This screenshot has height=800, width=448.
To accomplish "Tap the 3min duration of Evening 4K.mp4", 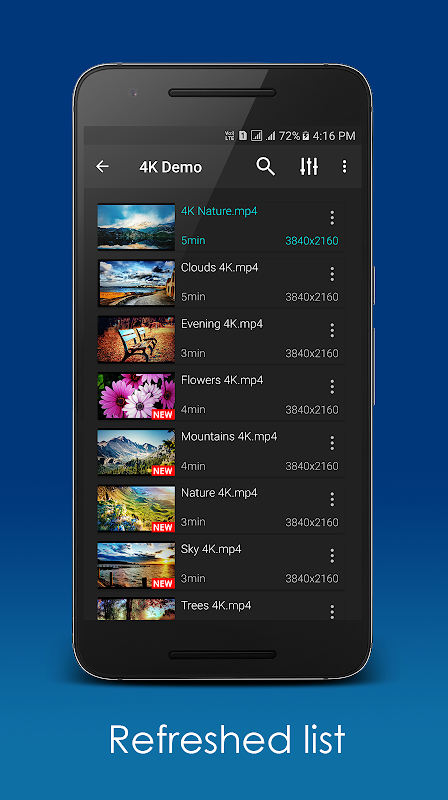I will tap(193, 353).
